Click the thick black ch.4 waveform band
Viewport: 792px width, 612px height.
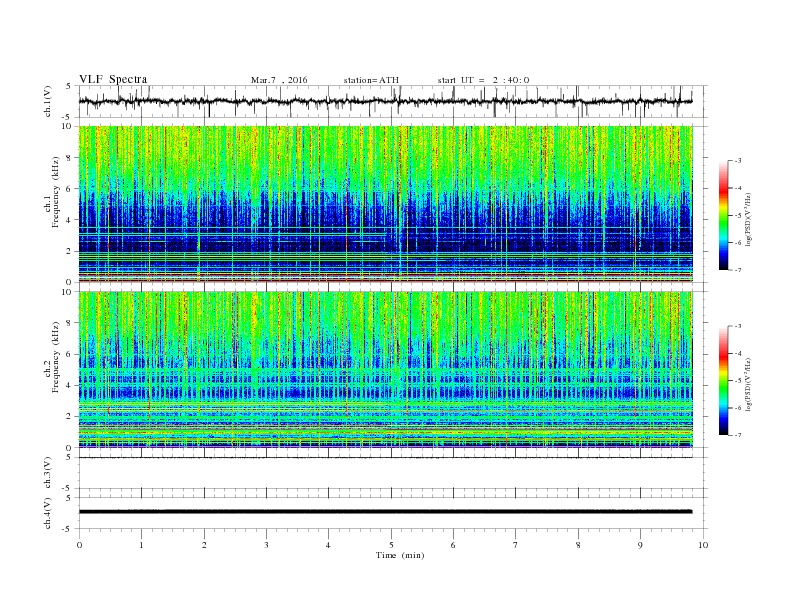tap(385, 512)
